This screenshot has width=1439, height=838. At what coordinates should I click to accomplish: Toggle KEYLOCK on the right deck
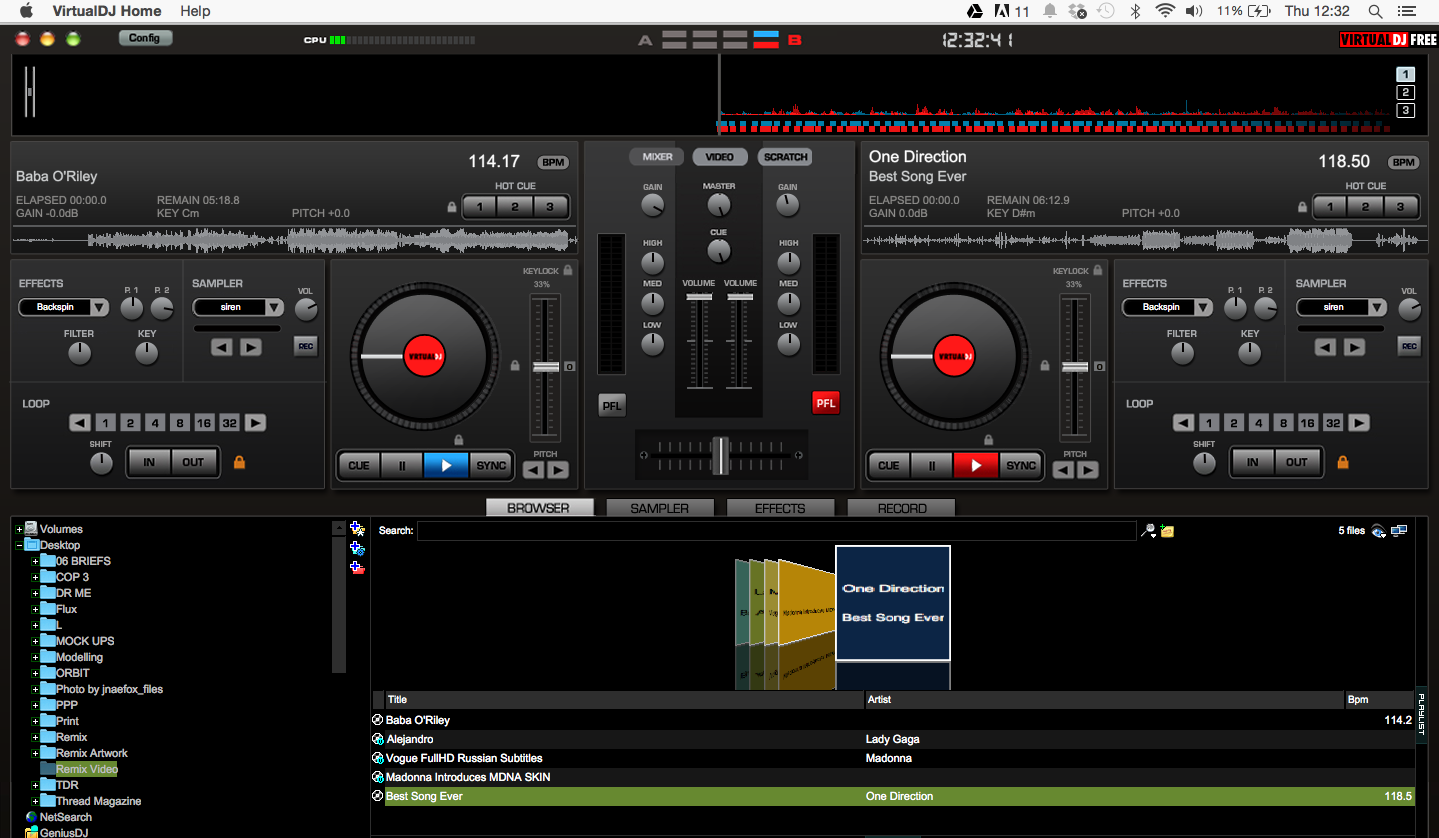[x=1096, y=269]
